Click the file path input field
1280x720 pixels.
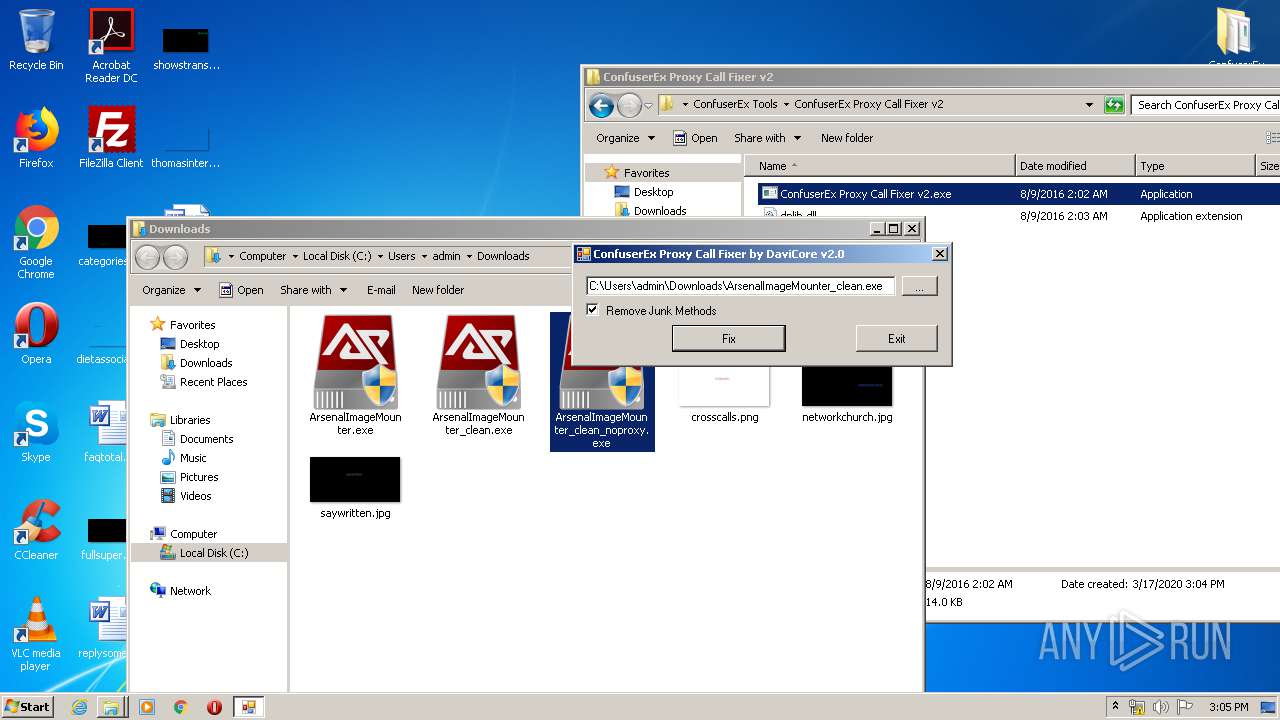[740, 286]
